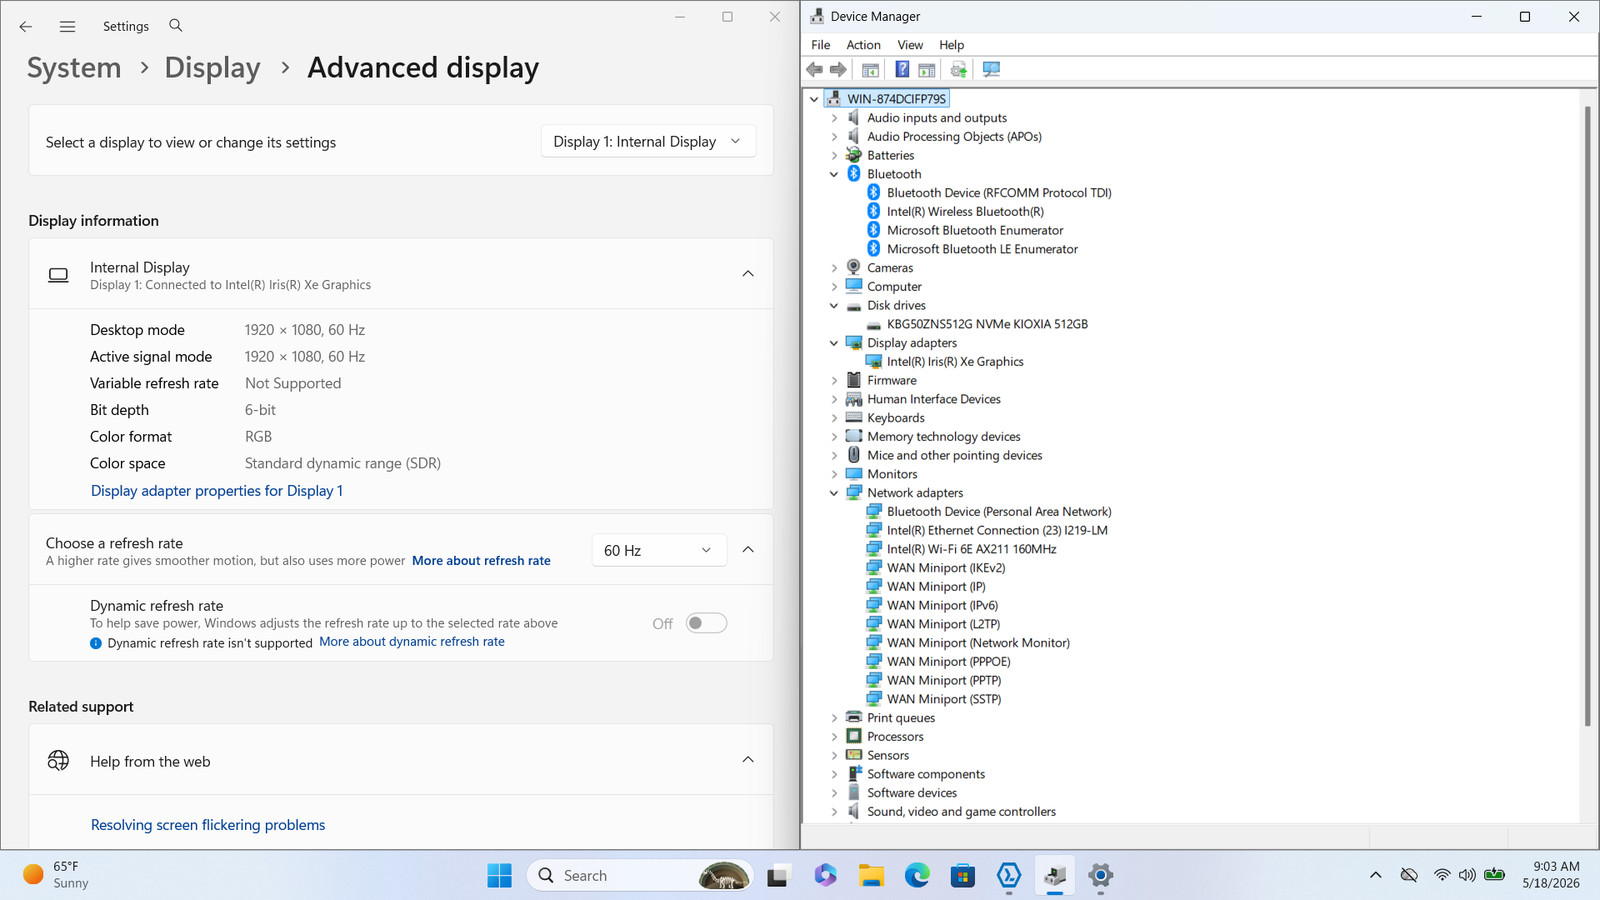Open Settings hamburger navigation menu
Screen dimensions: 1600x900
tap(67, 26)
